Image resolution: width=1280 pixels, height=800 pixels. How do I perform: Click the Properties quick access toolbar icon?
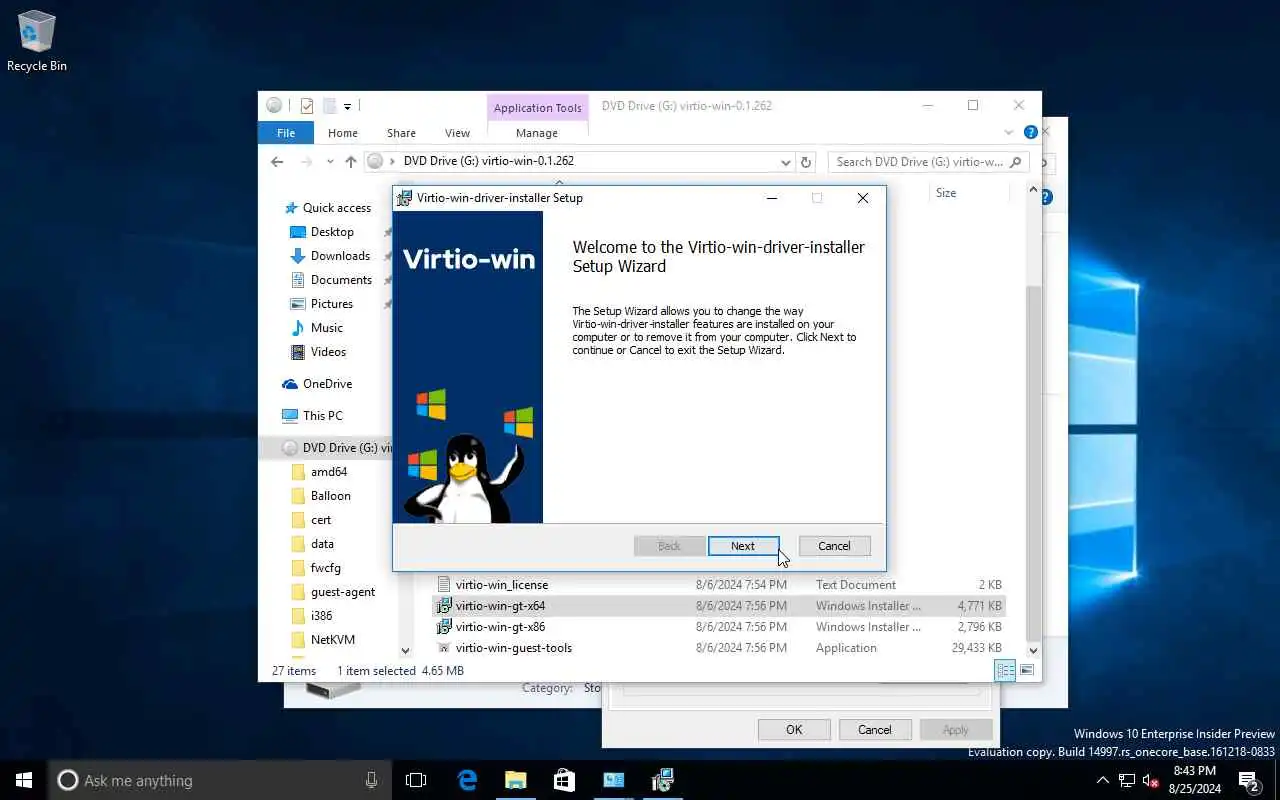click(307, 105)
